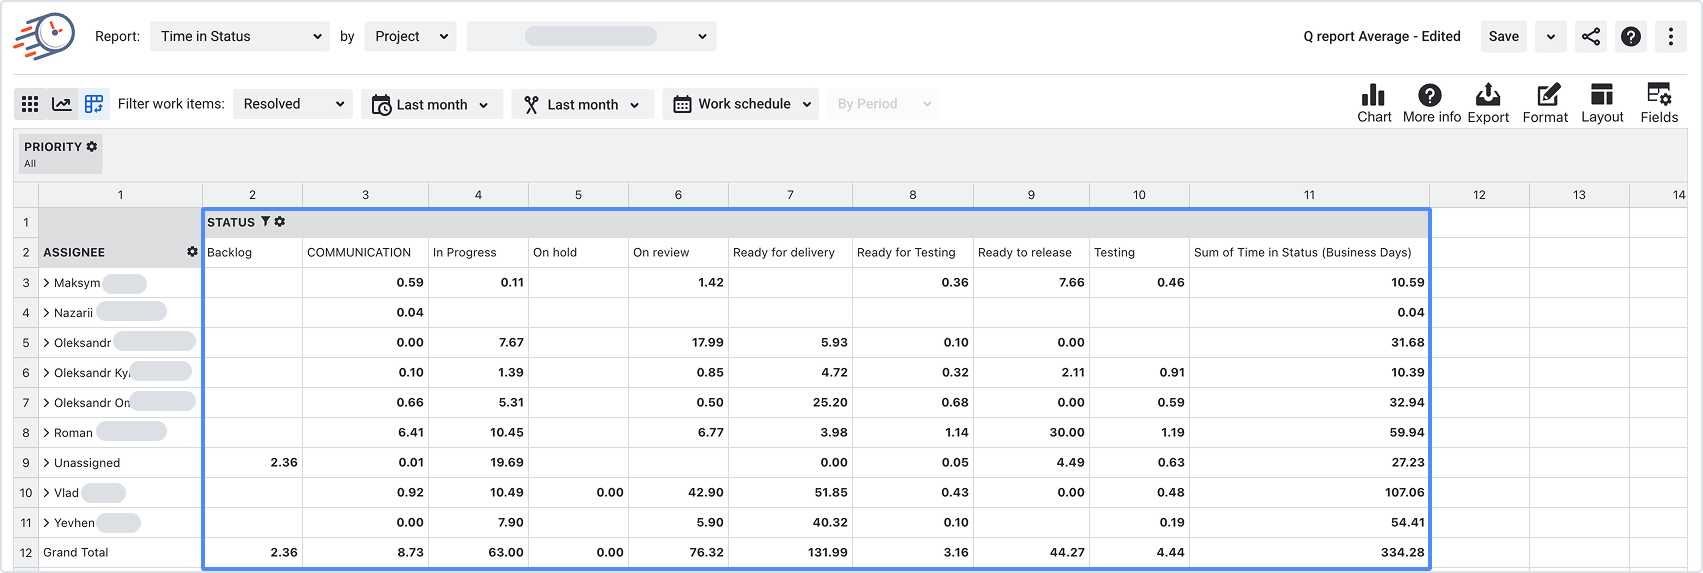The image size is (1703, 573).
Task: Open the Layout tool
Action: (x=1602, y=104)
